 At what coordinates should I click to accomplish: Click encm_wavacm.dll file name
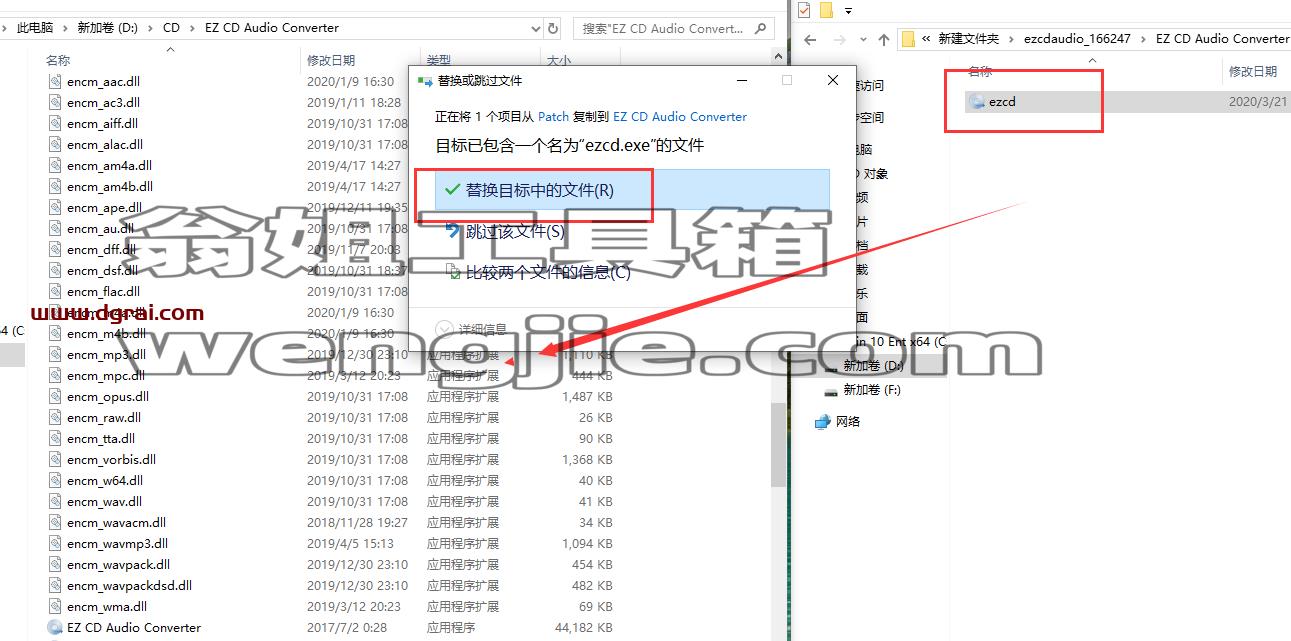pyautogui.click(x=117, y=523)
